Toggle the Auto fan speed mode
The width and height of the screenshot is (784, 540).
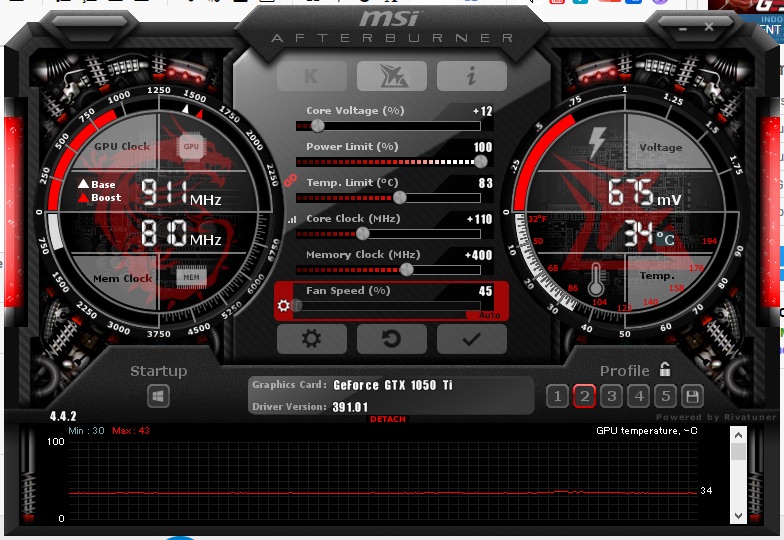coord(489,315)
